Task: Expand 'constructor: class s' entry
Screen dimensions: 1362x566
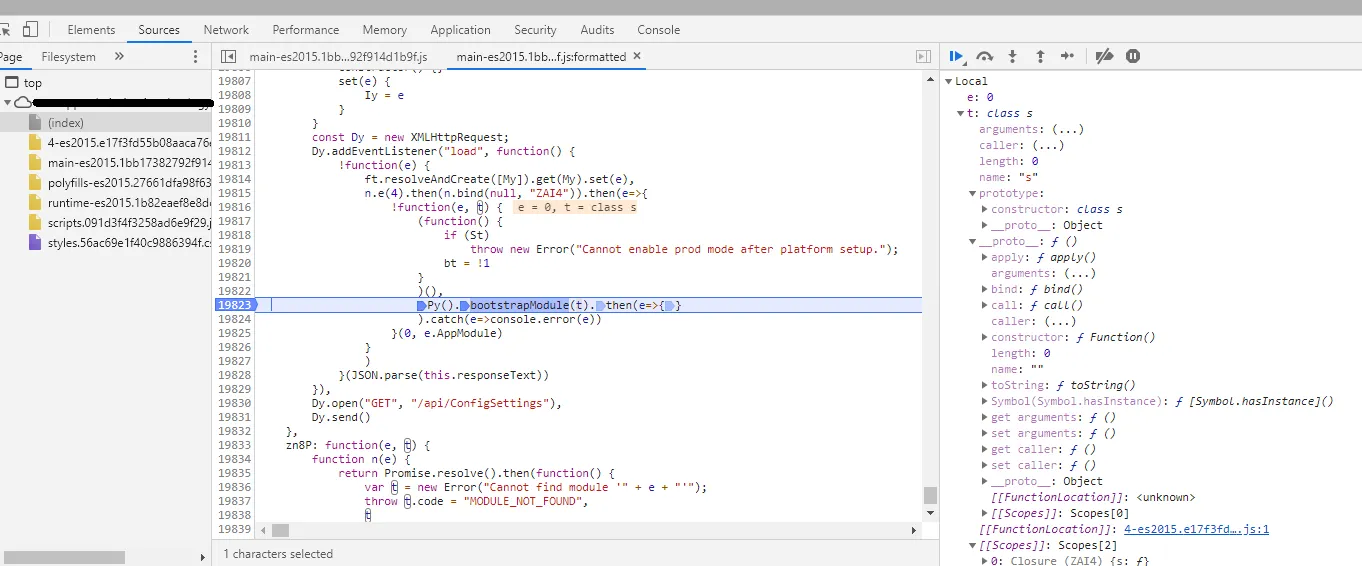Action: pyautogui.click(x=984, y=209)
